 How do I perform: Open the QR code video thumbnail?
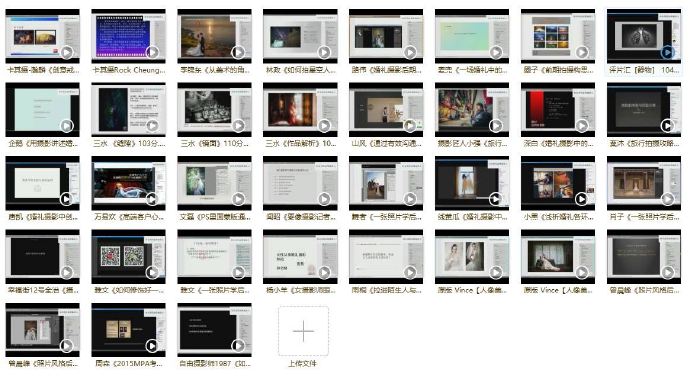coord(128,256)
